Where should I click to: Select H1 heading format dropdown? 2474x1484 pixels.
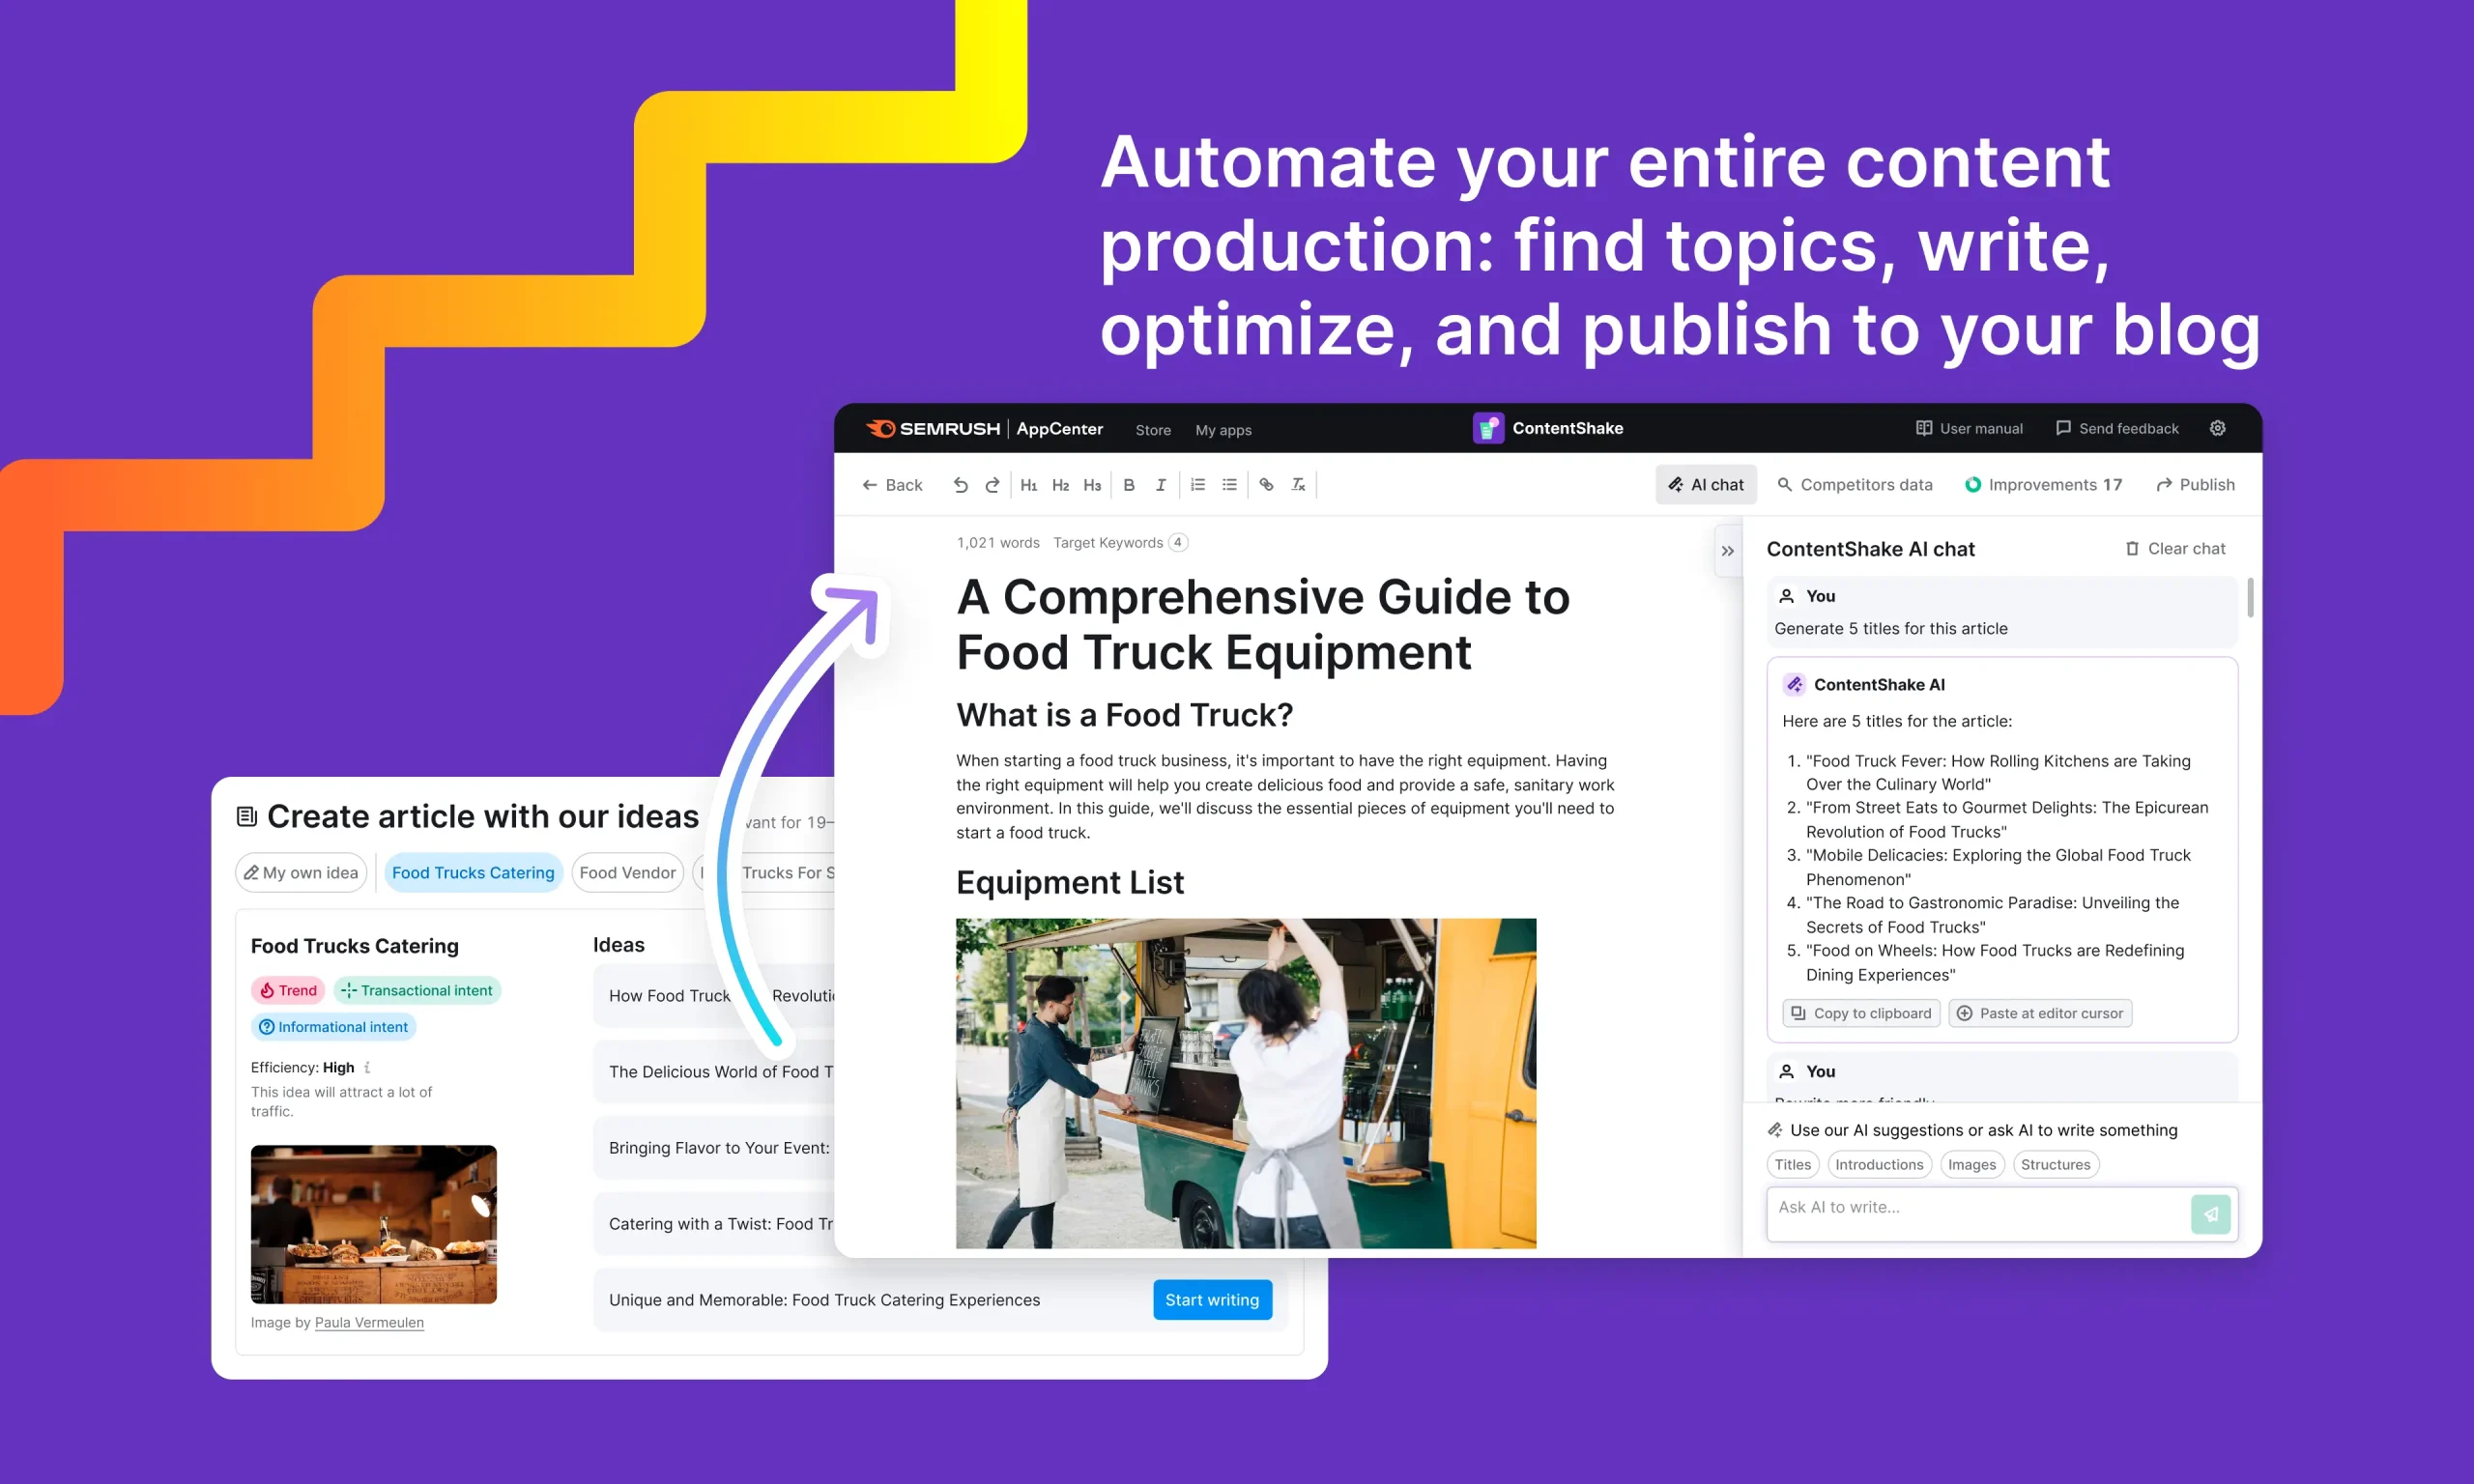click(1030, 484)
